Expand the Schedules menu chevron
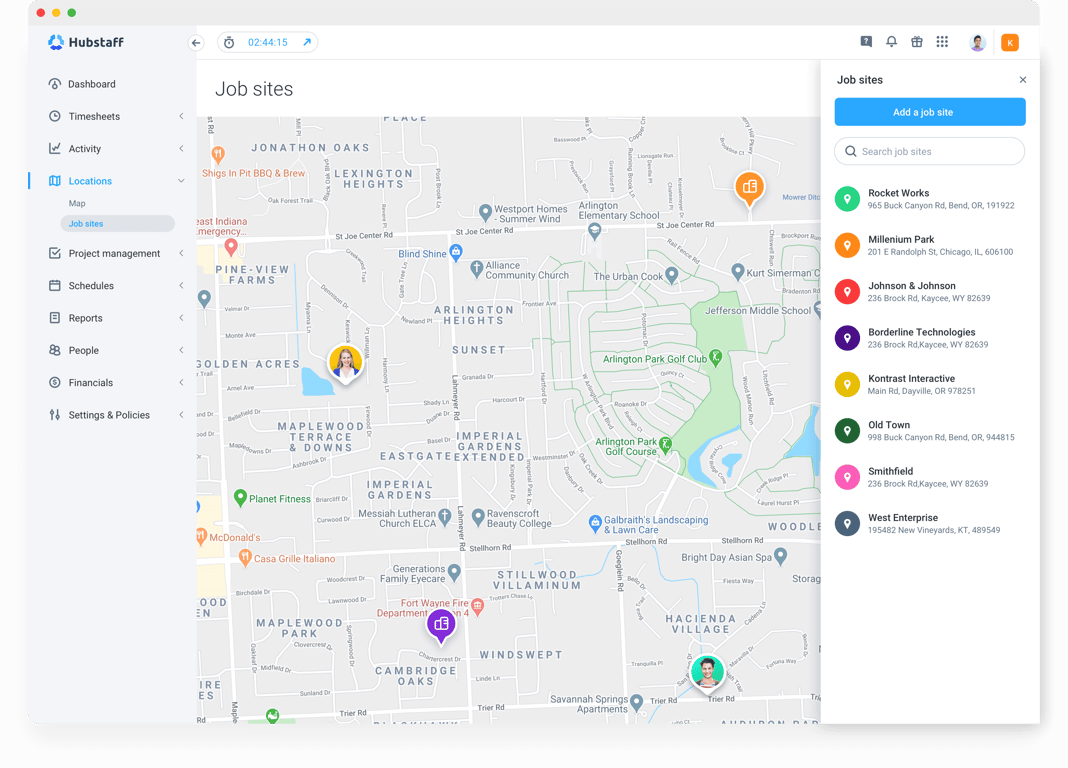The image size is (1068, 768). click(181, 285)
